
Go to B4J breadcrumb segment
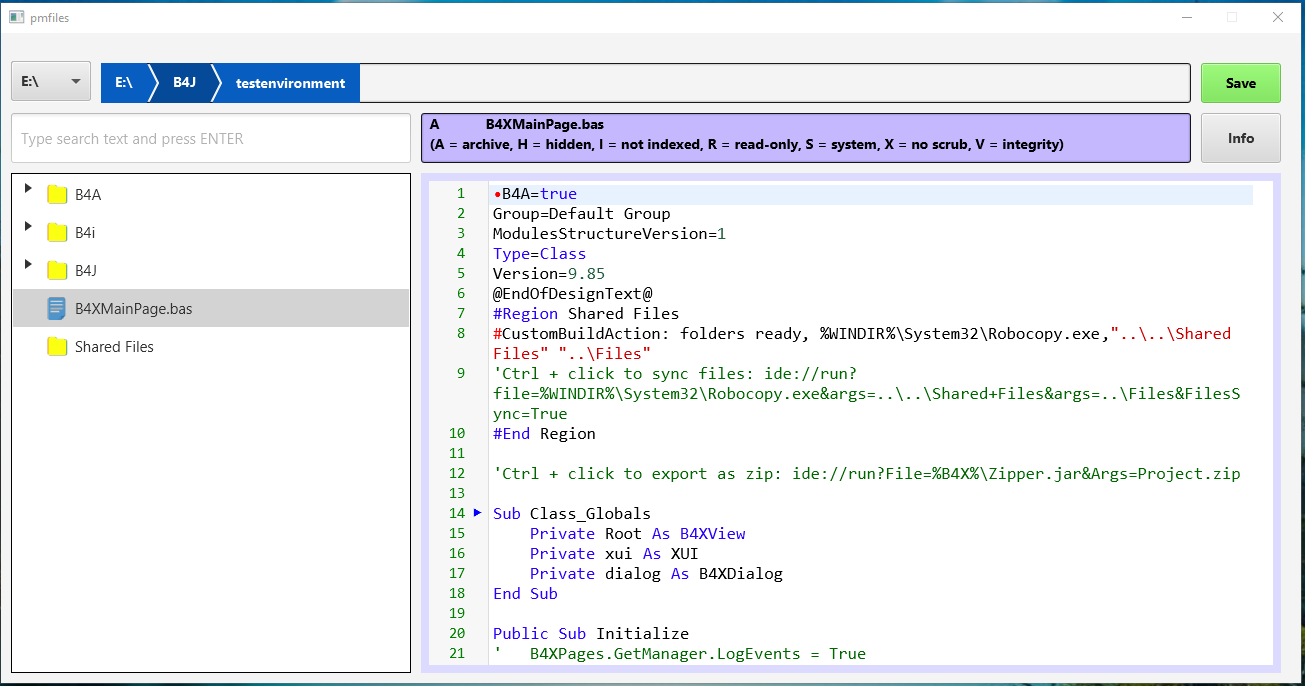184,83
